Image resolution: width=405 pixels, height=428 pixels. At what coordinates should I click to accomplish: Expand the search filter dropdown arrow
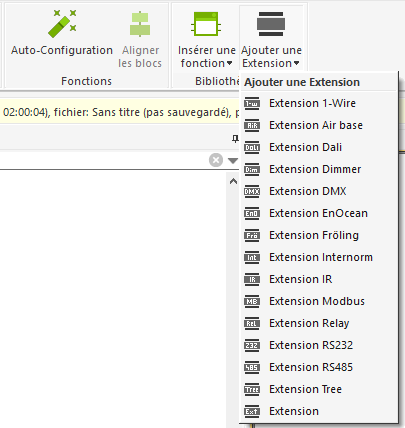233,161
